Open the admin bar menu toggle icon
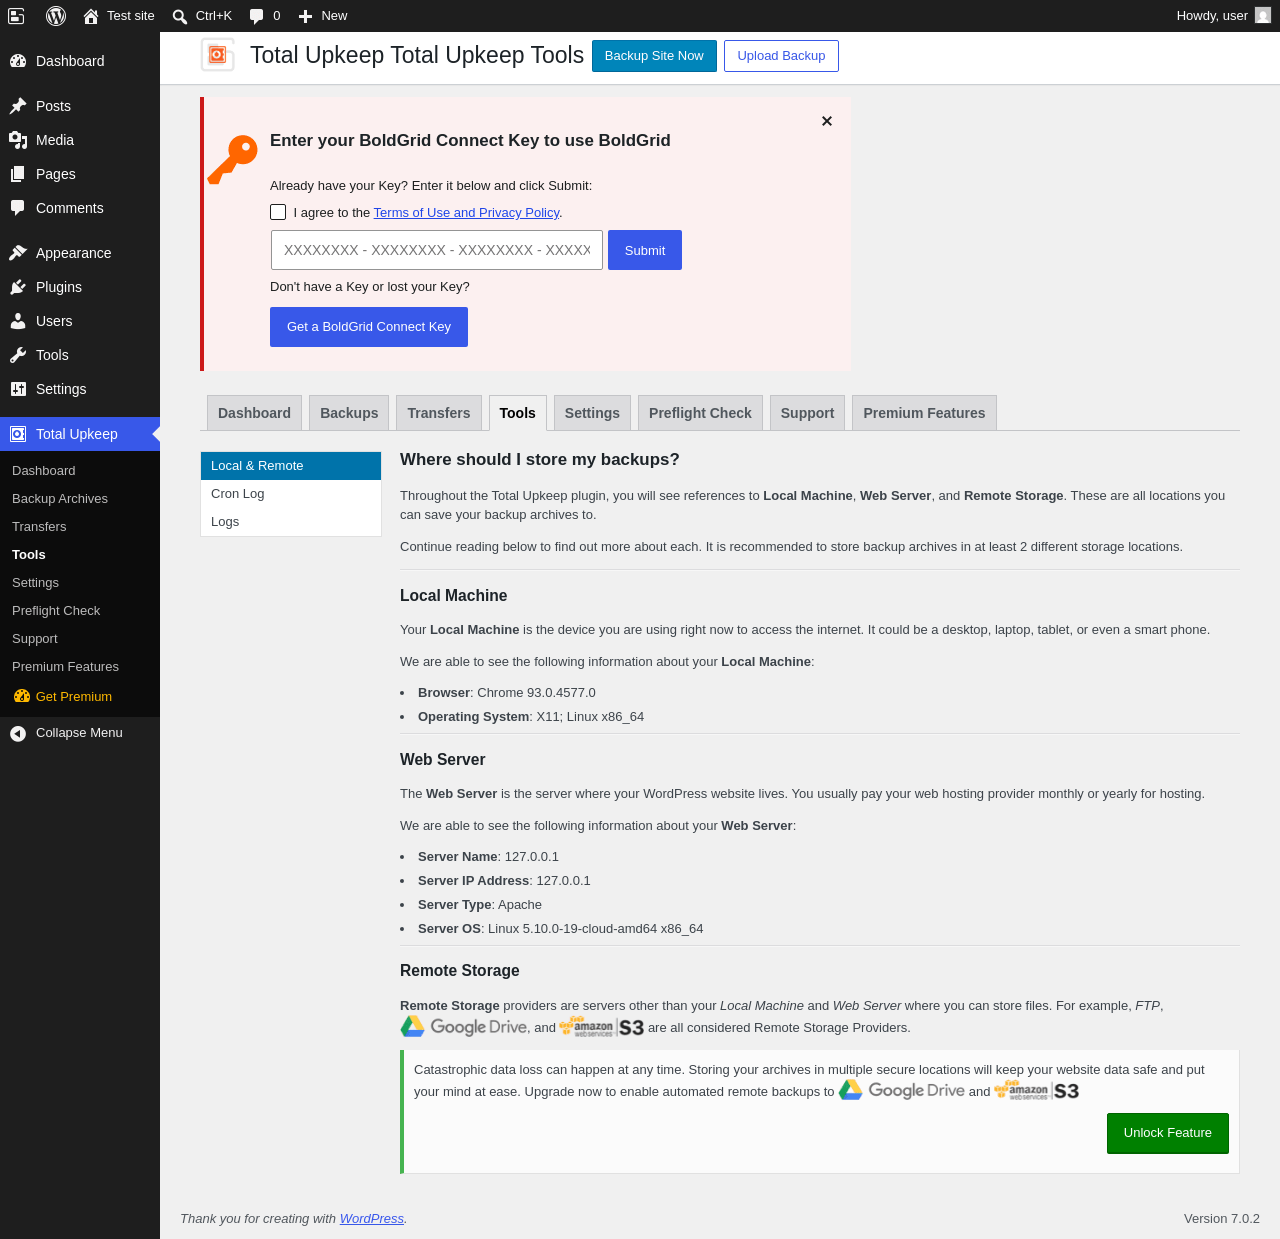The image size is (1280, 1239). tap(16, 16)
